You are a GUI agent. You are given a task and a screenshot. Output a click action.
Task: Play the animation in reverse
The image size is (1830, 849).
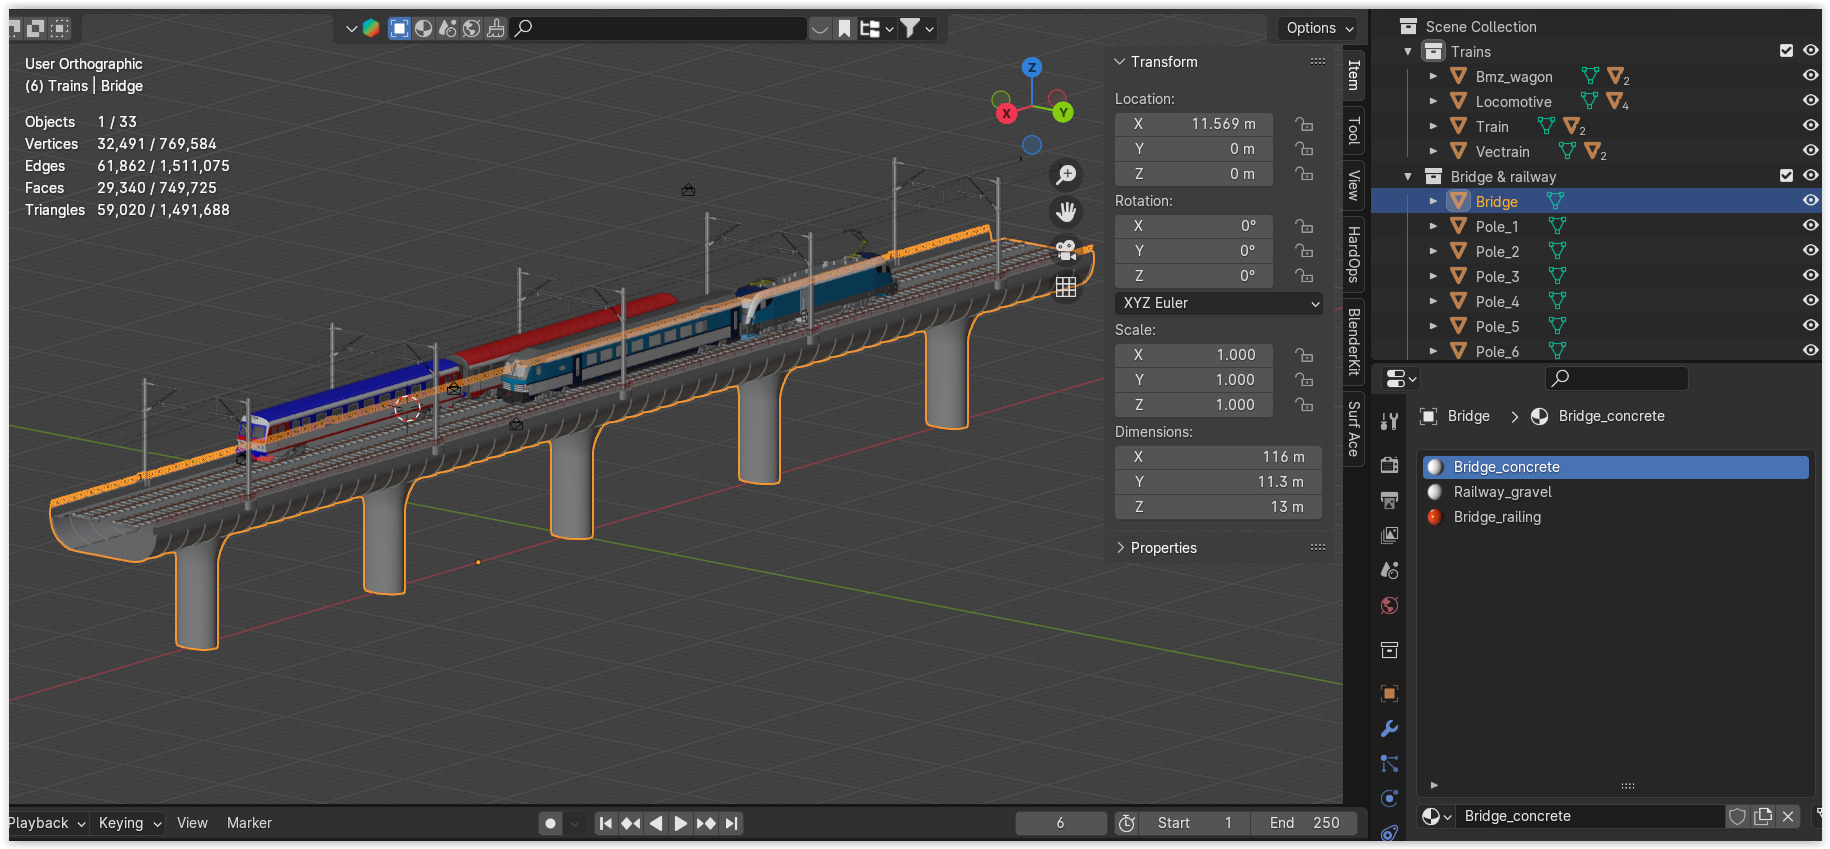656,823
